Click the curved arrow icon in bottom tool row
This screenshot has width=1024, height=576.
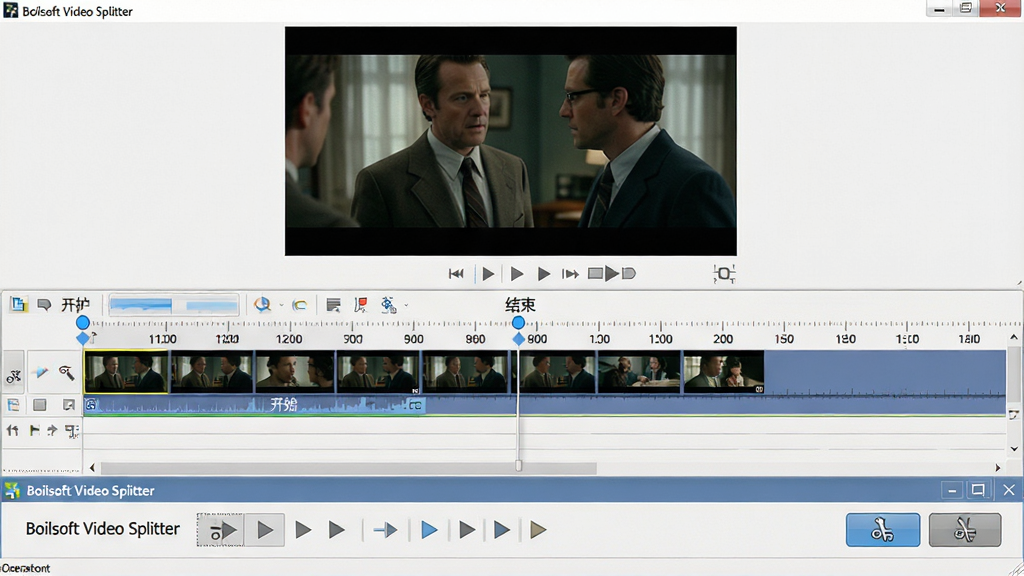point(52,430)
